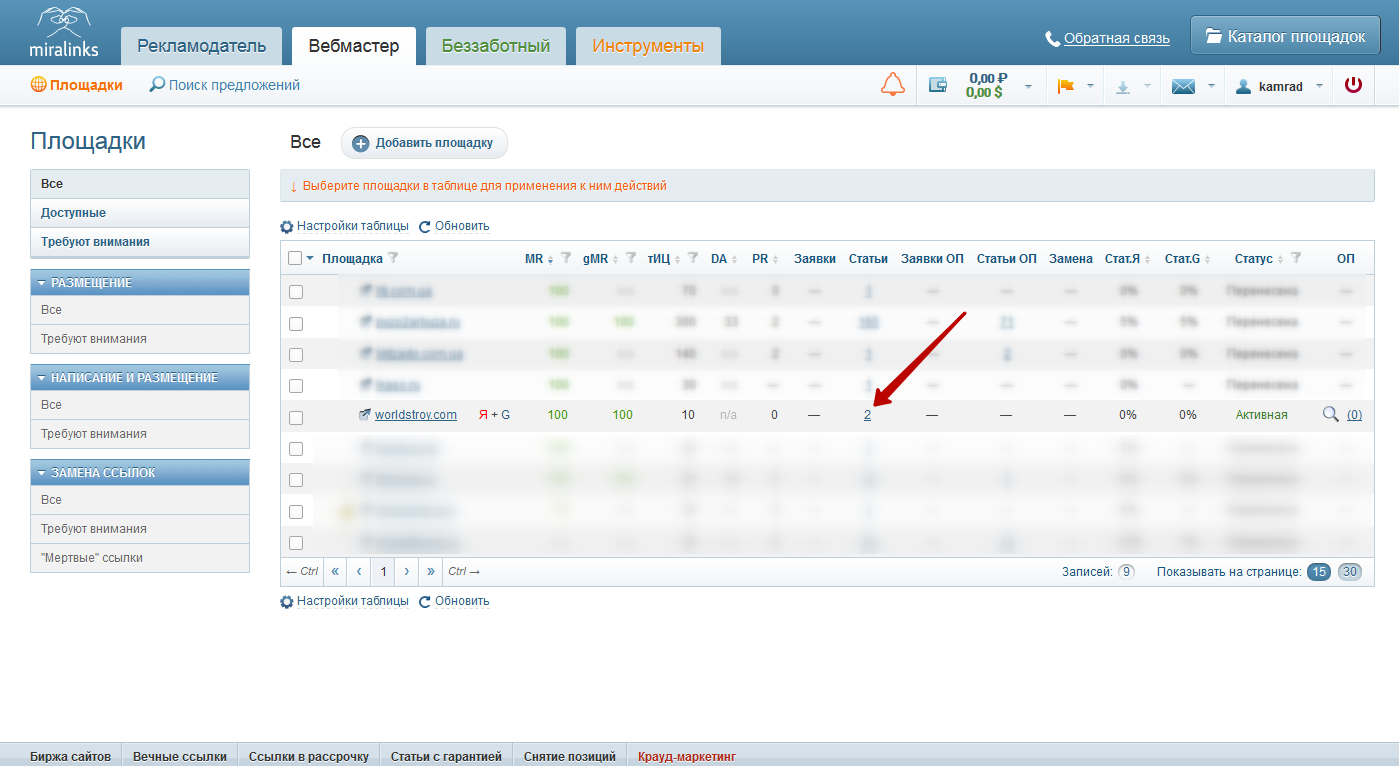Click the sort arrows on DA column
This screenshot has height=766, width=1399.
pyautogui.click(x=734, y=259)
